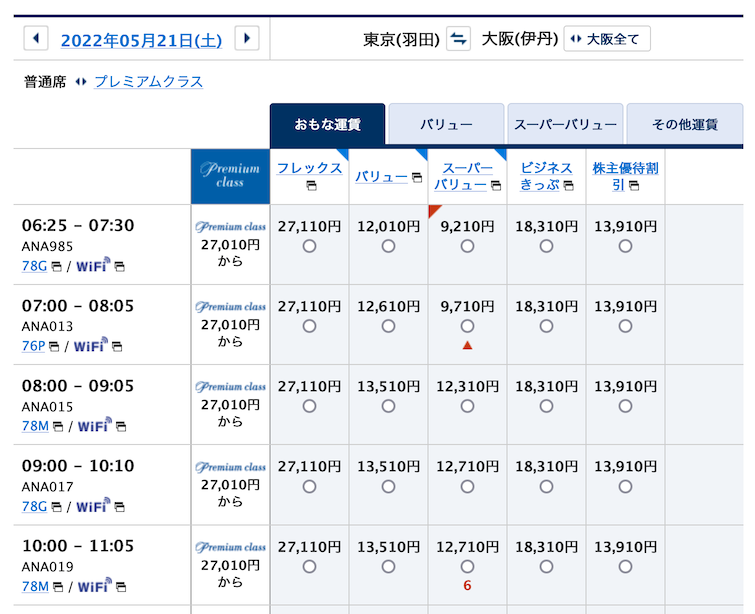Open その他運賃 tab

tap(684, 125)
